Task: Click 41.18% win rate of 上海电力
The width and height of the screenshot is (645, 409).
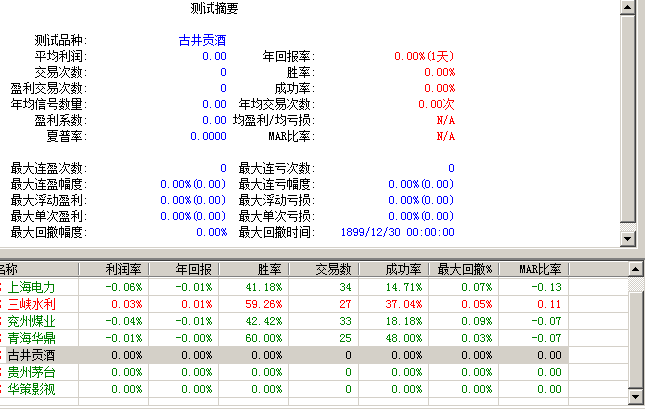Action: 264,287
